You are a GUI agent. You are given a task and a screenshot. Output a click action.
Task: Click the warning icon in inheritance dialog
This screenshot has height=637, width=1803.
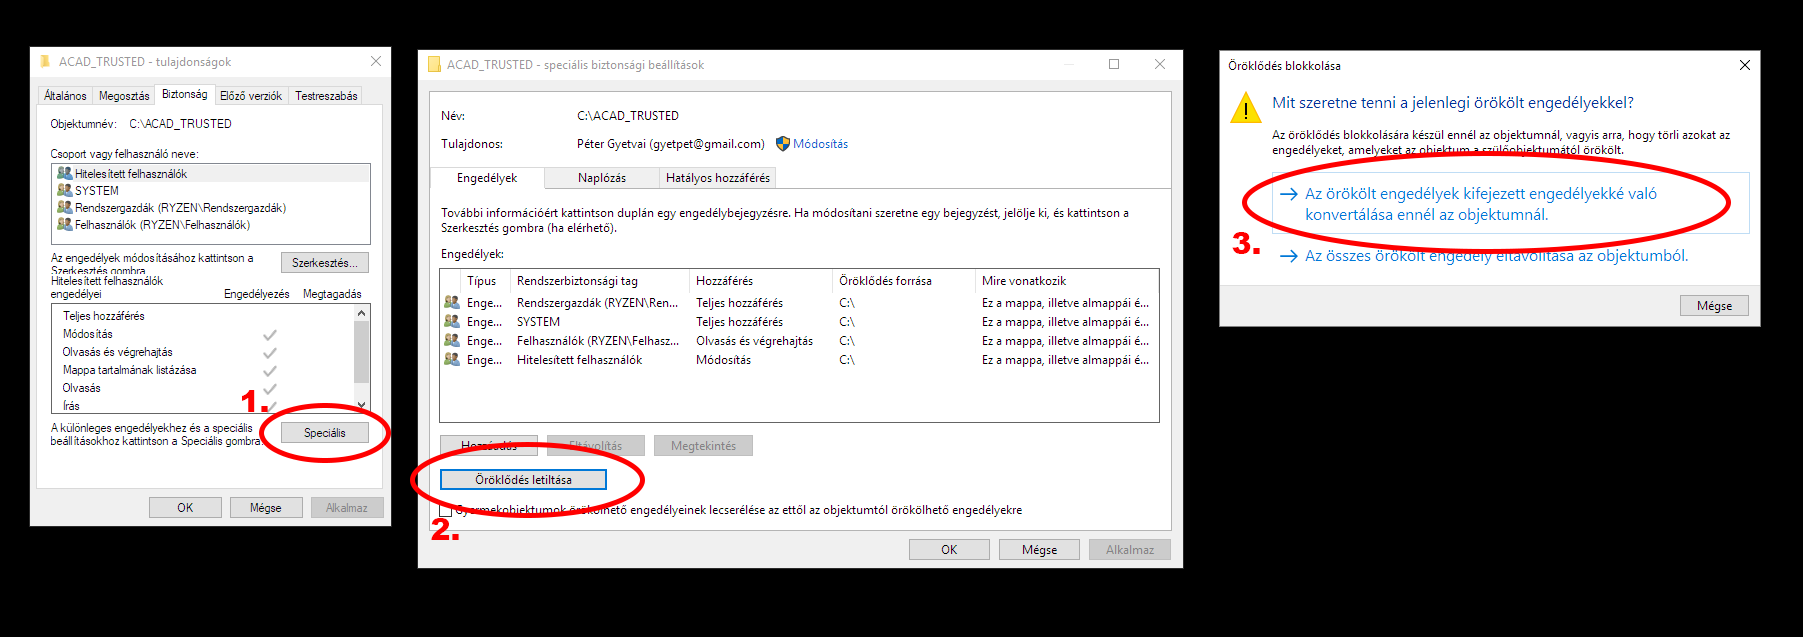1245,108
